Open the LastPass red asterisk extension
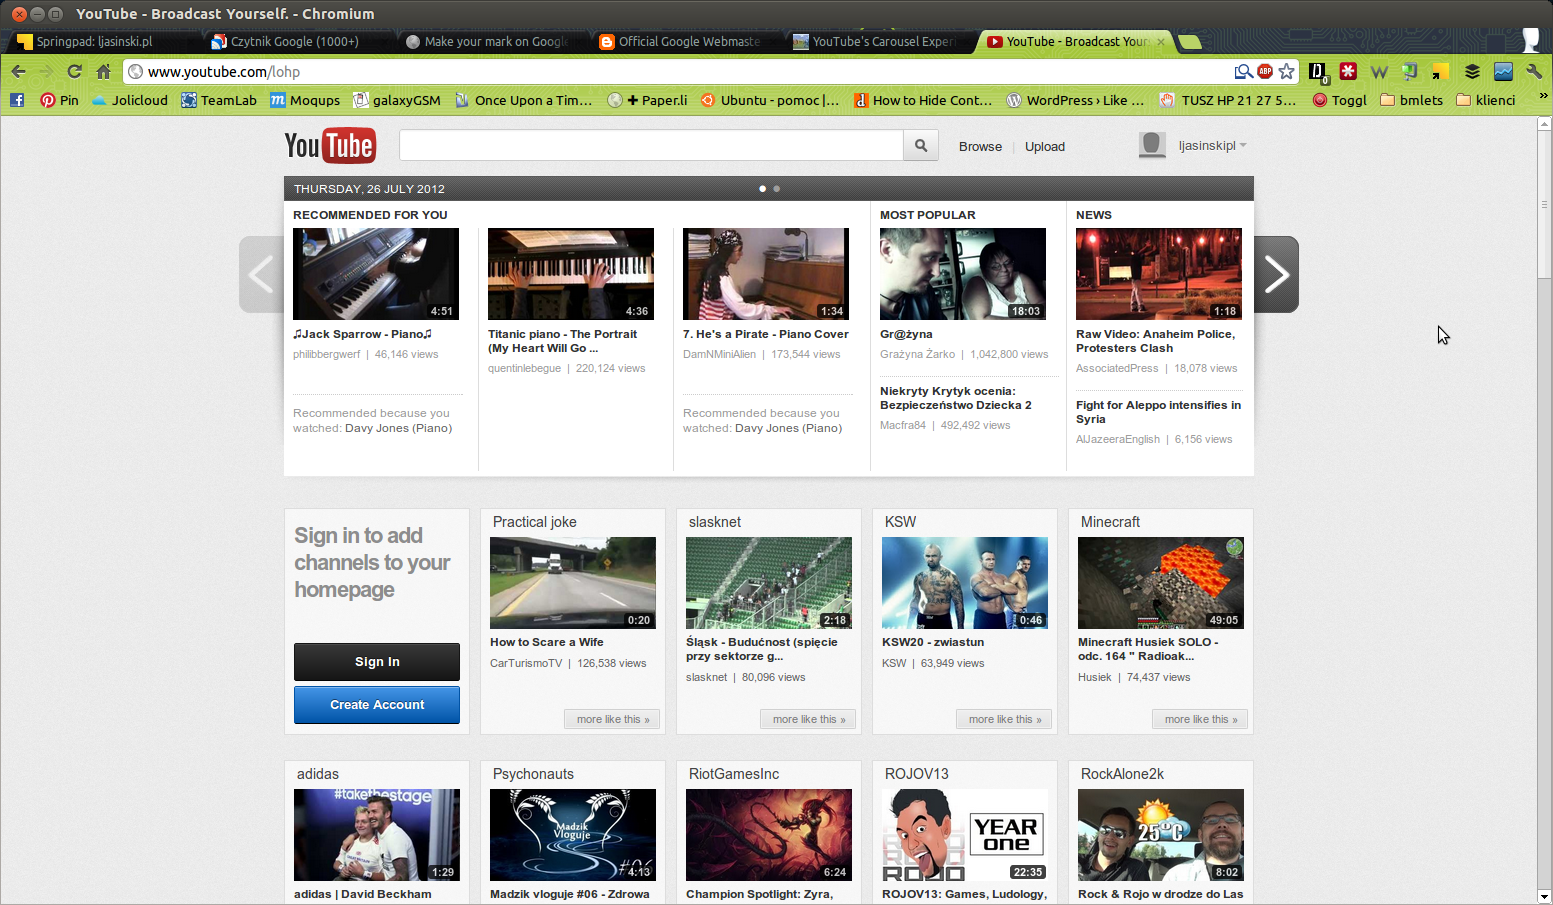 point(1348,71)
